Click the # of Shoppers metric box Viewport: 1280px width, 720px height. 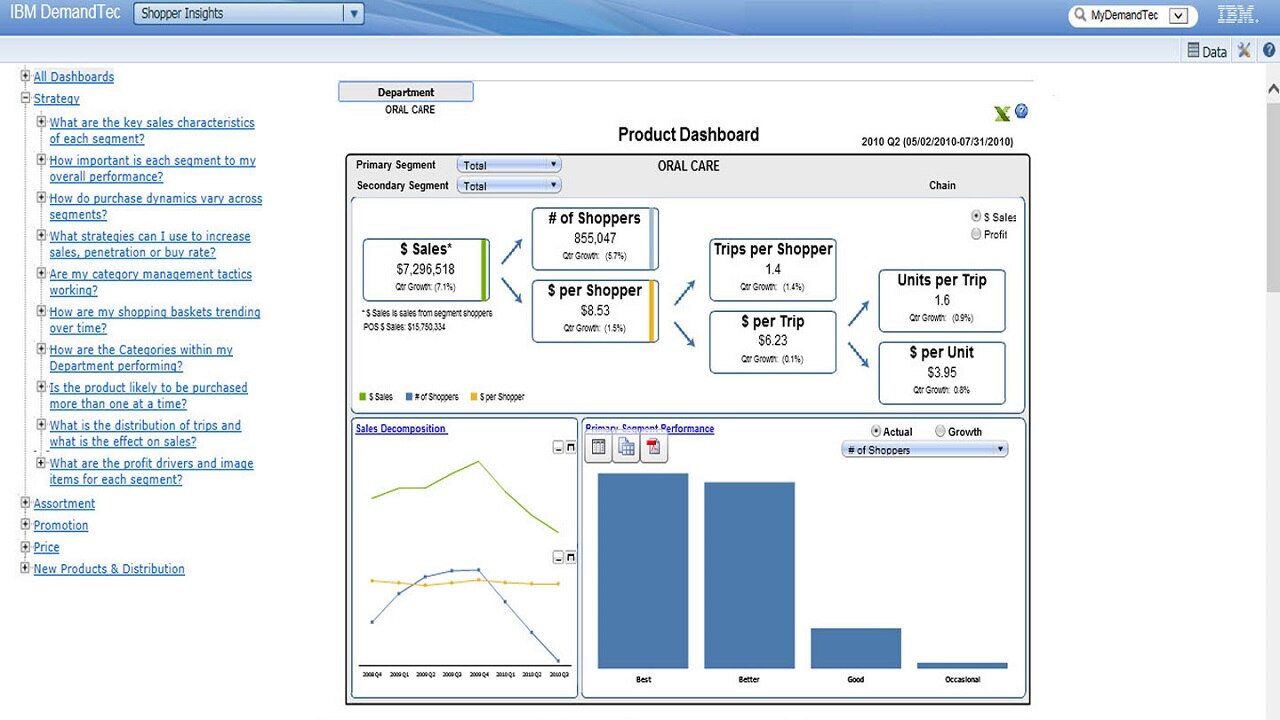click(595, 239)
